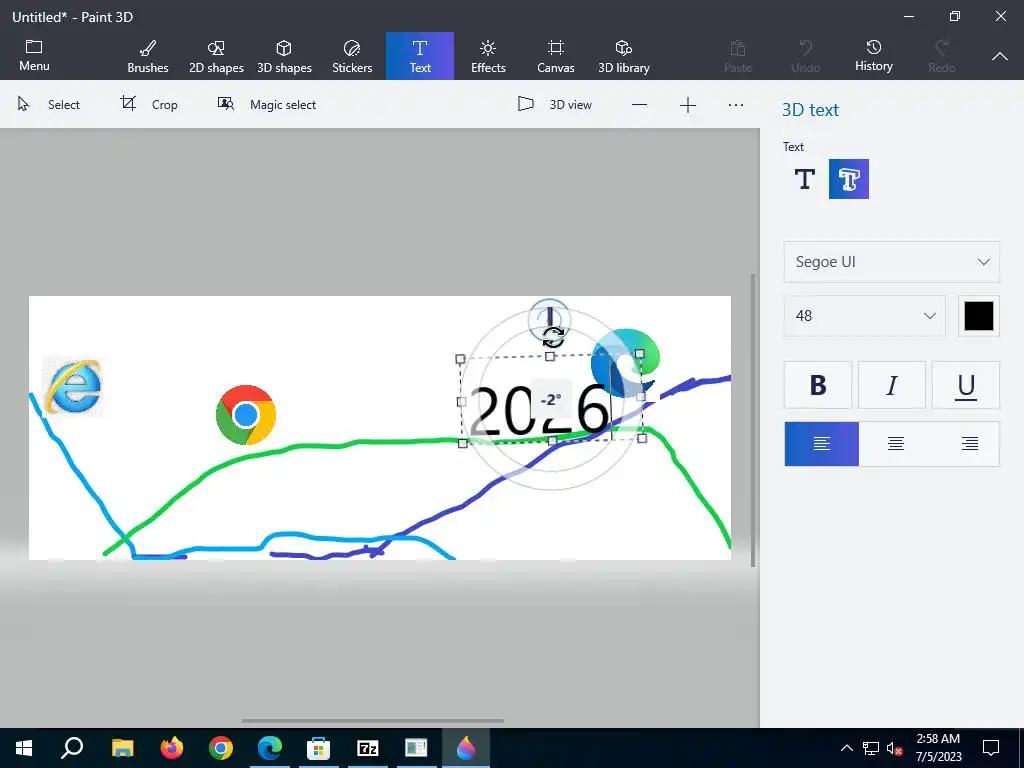The image size is (1024, 768).
Task: Activate the Crop tool
Action: coord(149,104)
